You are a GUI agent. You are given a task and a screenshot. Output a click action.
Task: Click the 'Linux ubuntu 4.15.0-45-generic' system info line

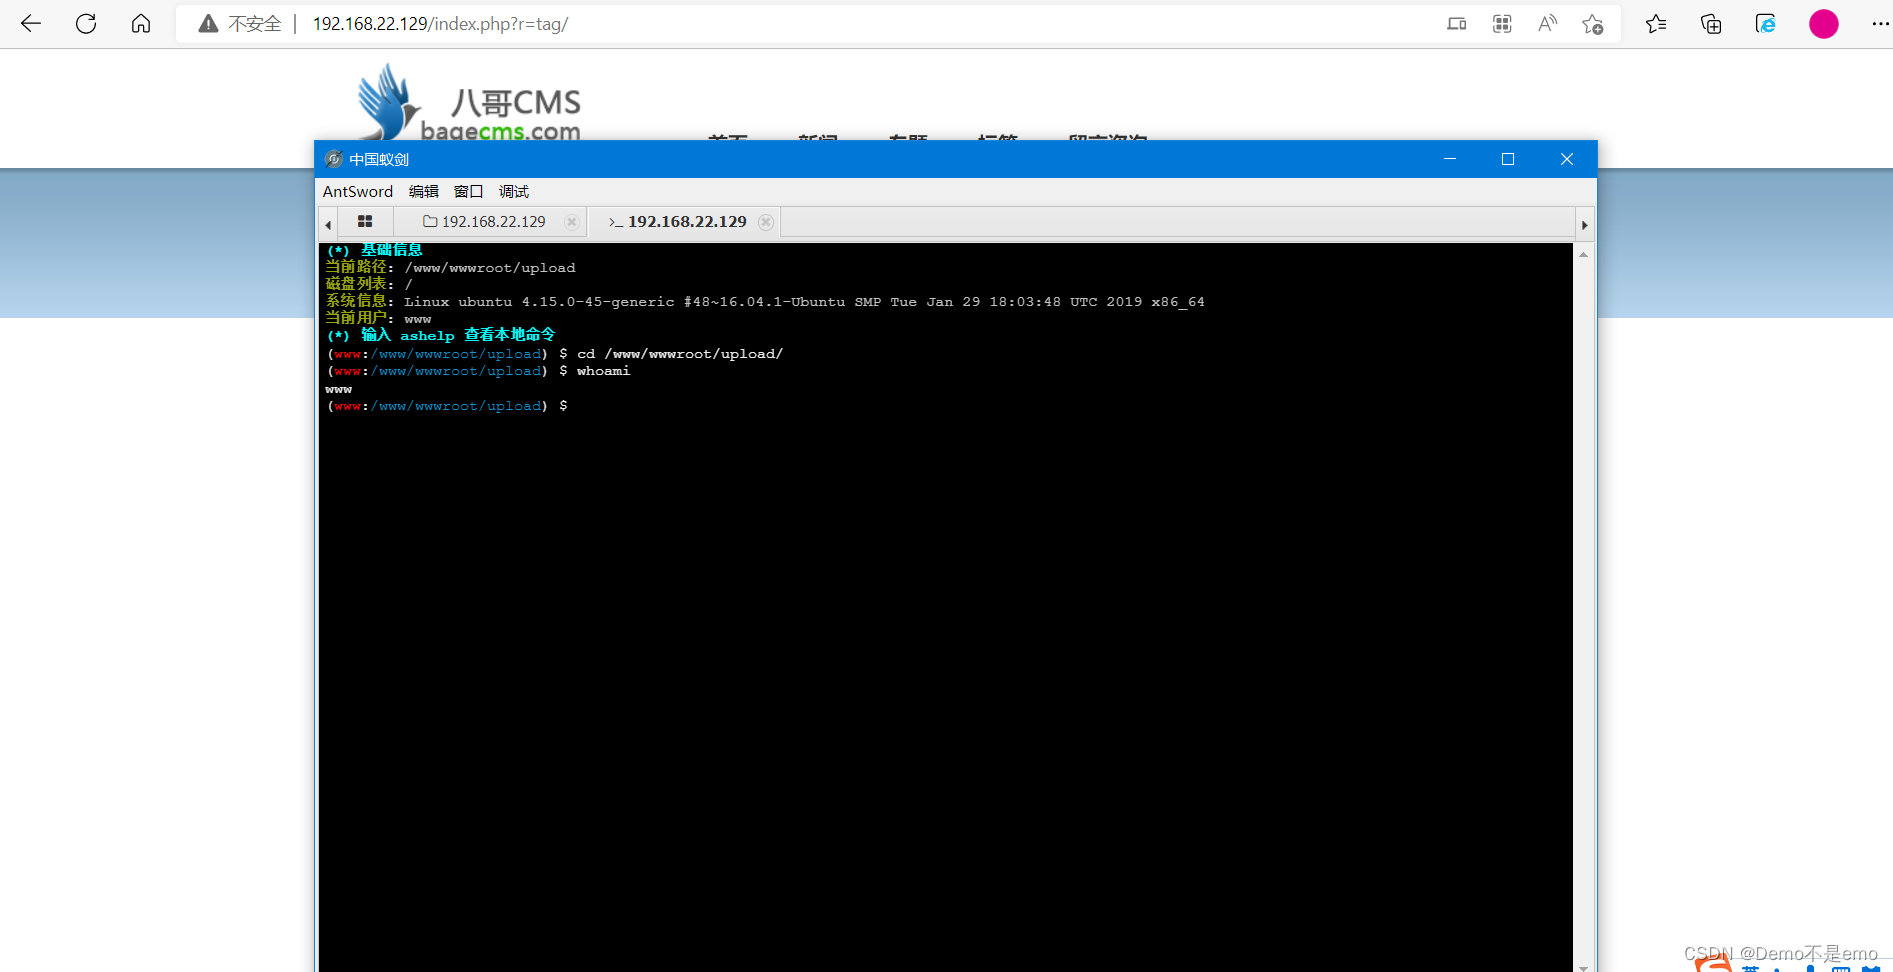[x=804, y=302]
